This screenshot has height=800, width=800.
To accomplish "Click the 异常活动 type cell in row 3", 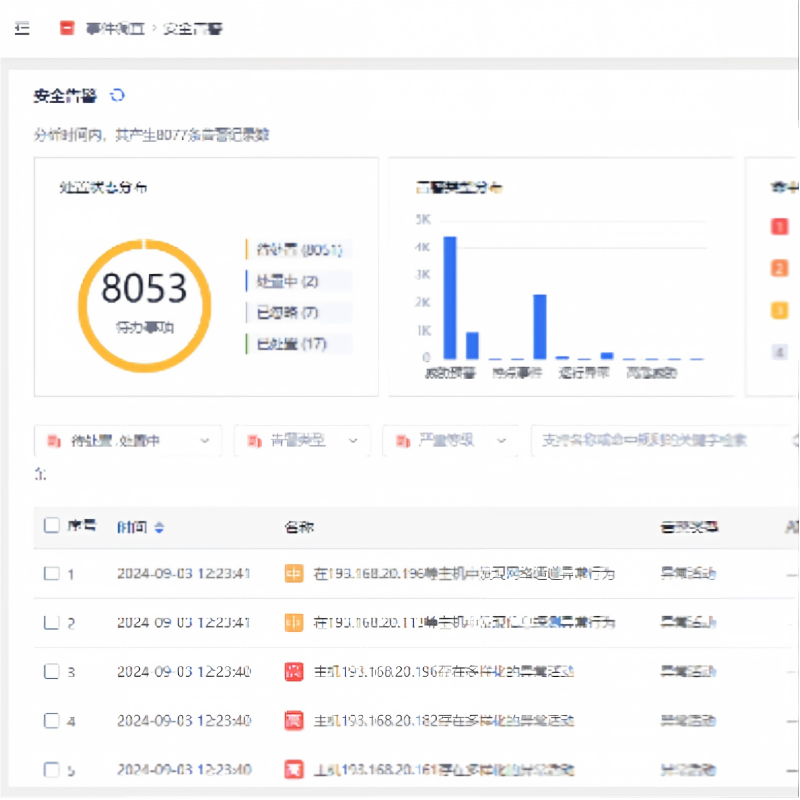I will (688, 671).
